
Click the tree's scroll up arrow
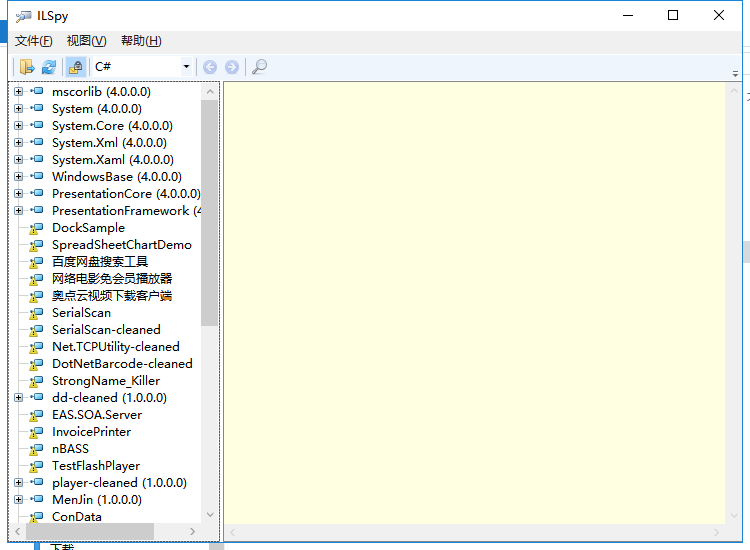point(210,91)
